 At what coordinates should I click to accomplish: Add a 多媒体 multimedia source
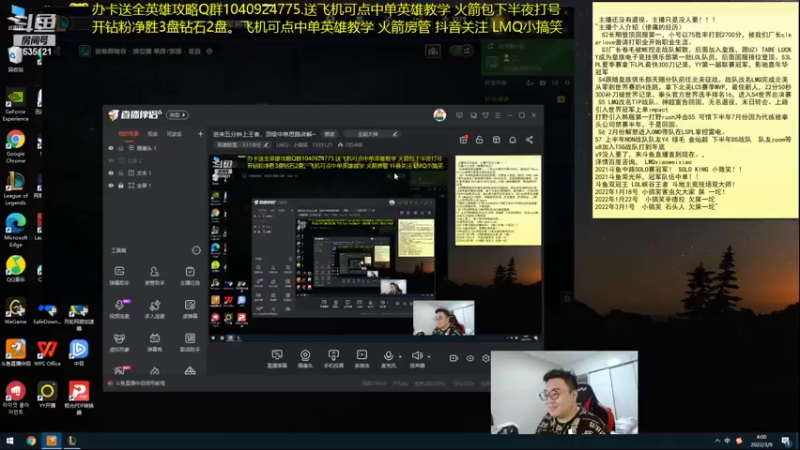coord(362,359)
